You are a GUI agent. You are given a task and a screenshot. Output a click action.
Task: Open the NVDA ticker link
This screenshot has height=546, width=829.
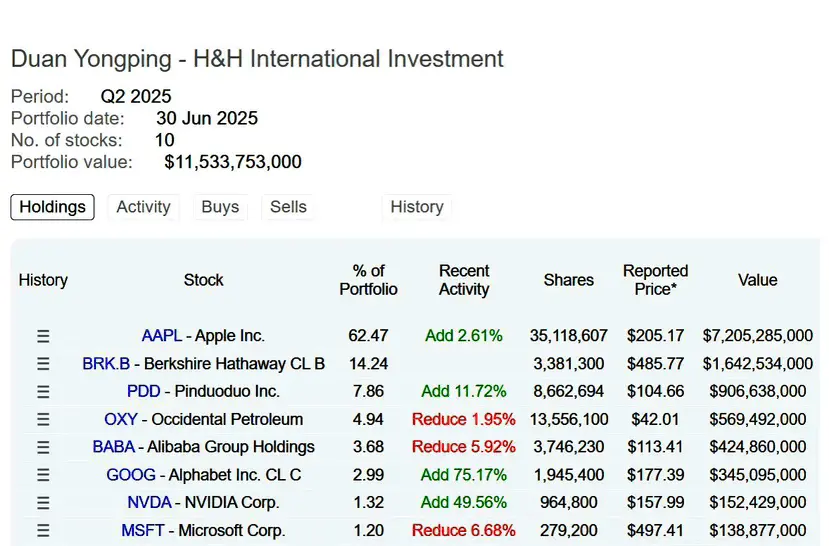point(149,502)
